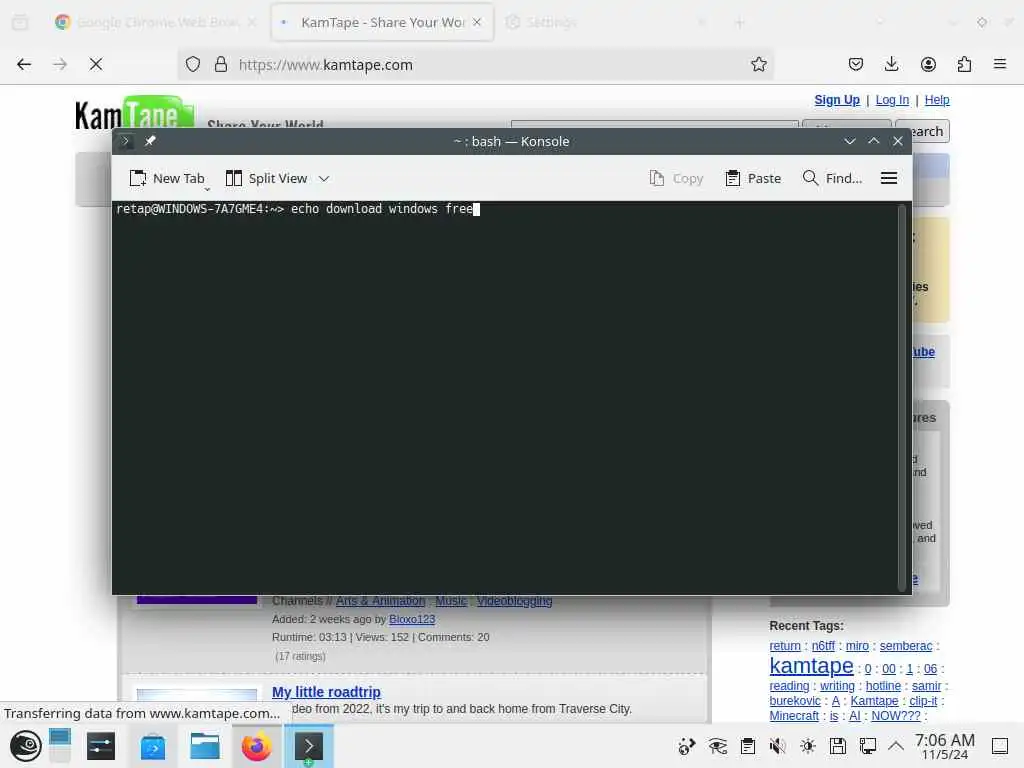Viewport: 1024px width, 768px height.
Task: Click the Sign Up link
Action: coord(837,100)
